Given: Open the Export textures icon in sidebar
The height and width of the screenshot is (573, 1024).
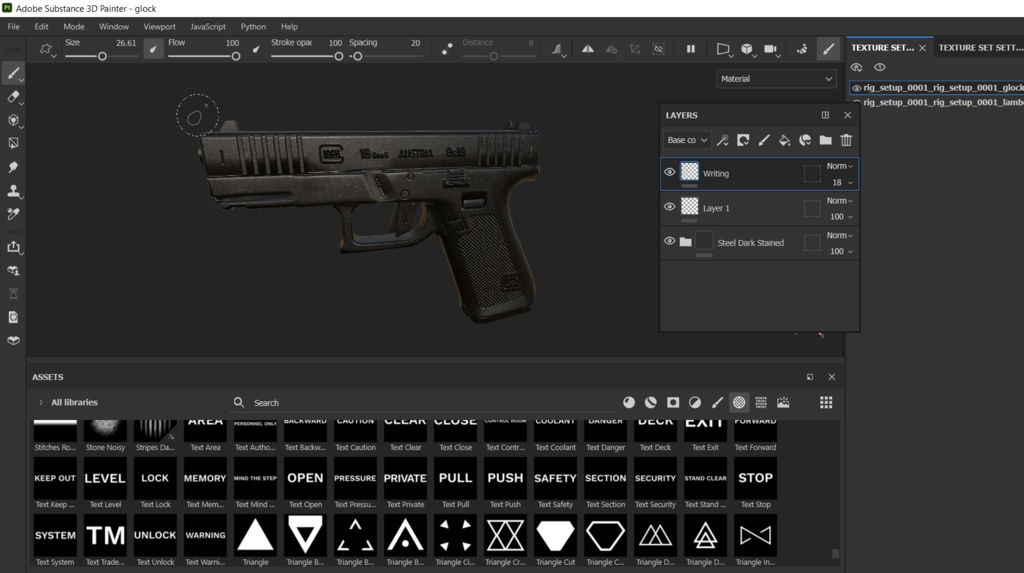Looking at the screenshot, I should click(13, 246).
